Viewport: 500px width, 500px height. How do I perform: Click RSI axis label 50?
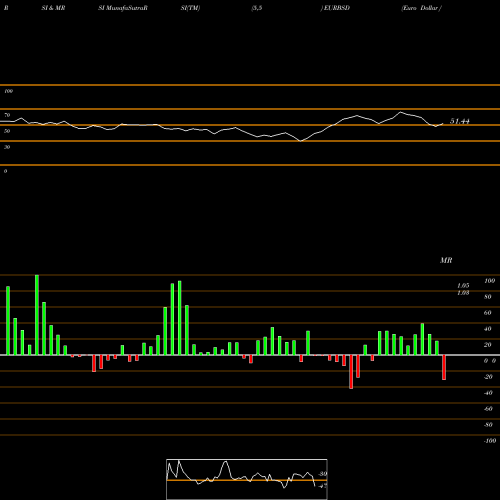7,131
